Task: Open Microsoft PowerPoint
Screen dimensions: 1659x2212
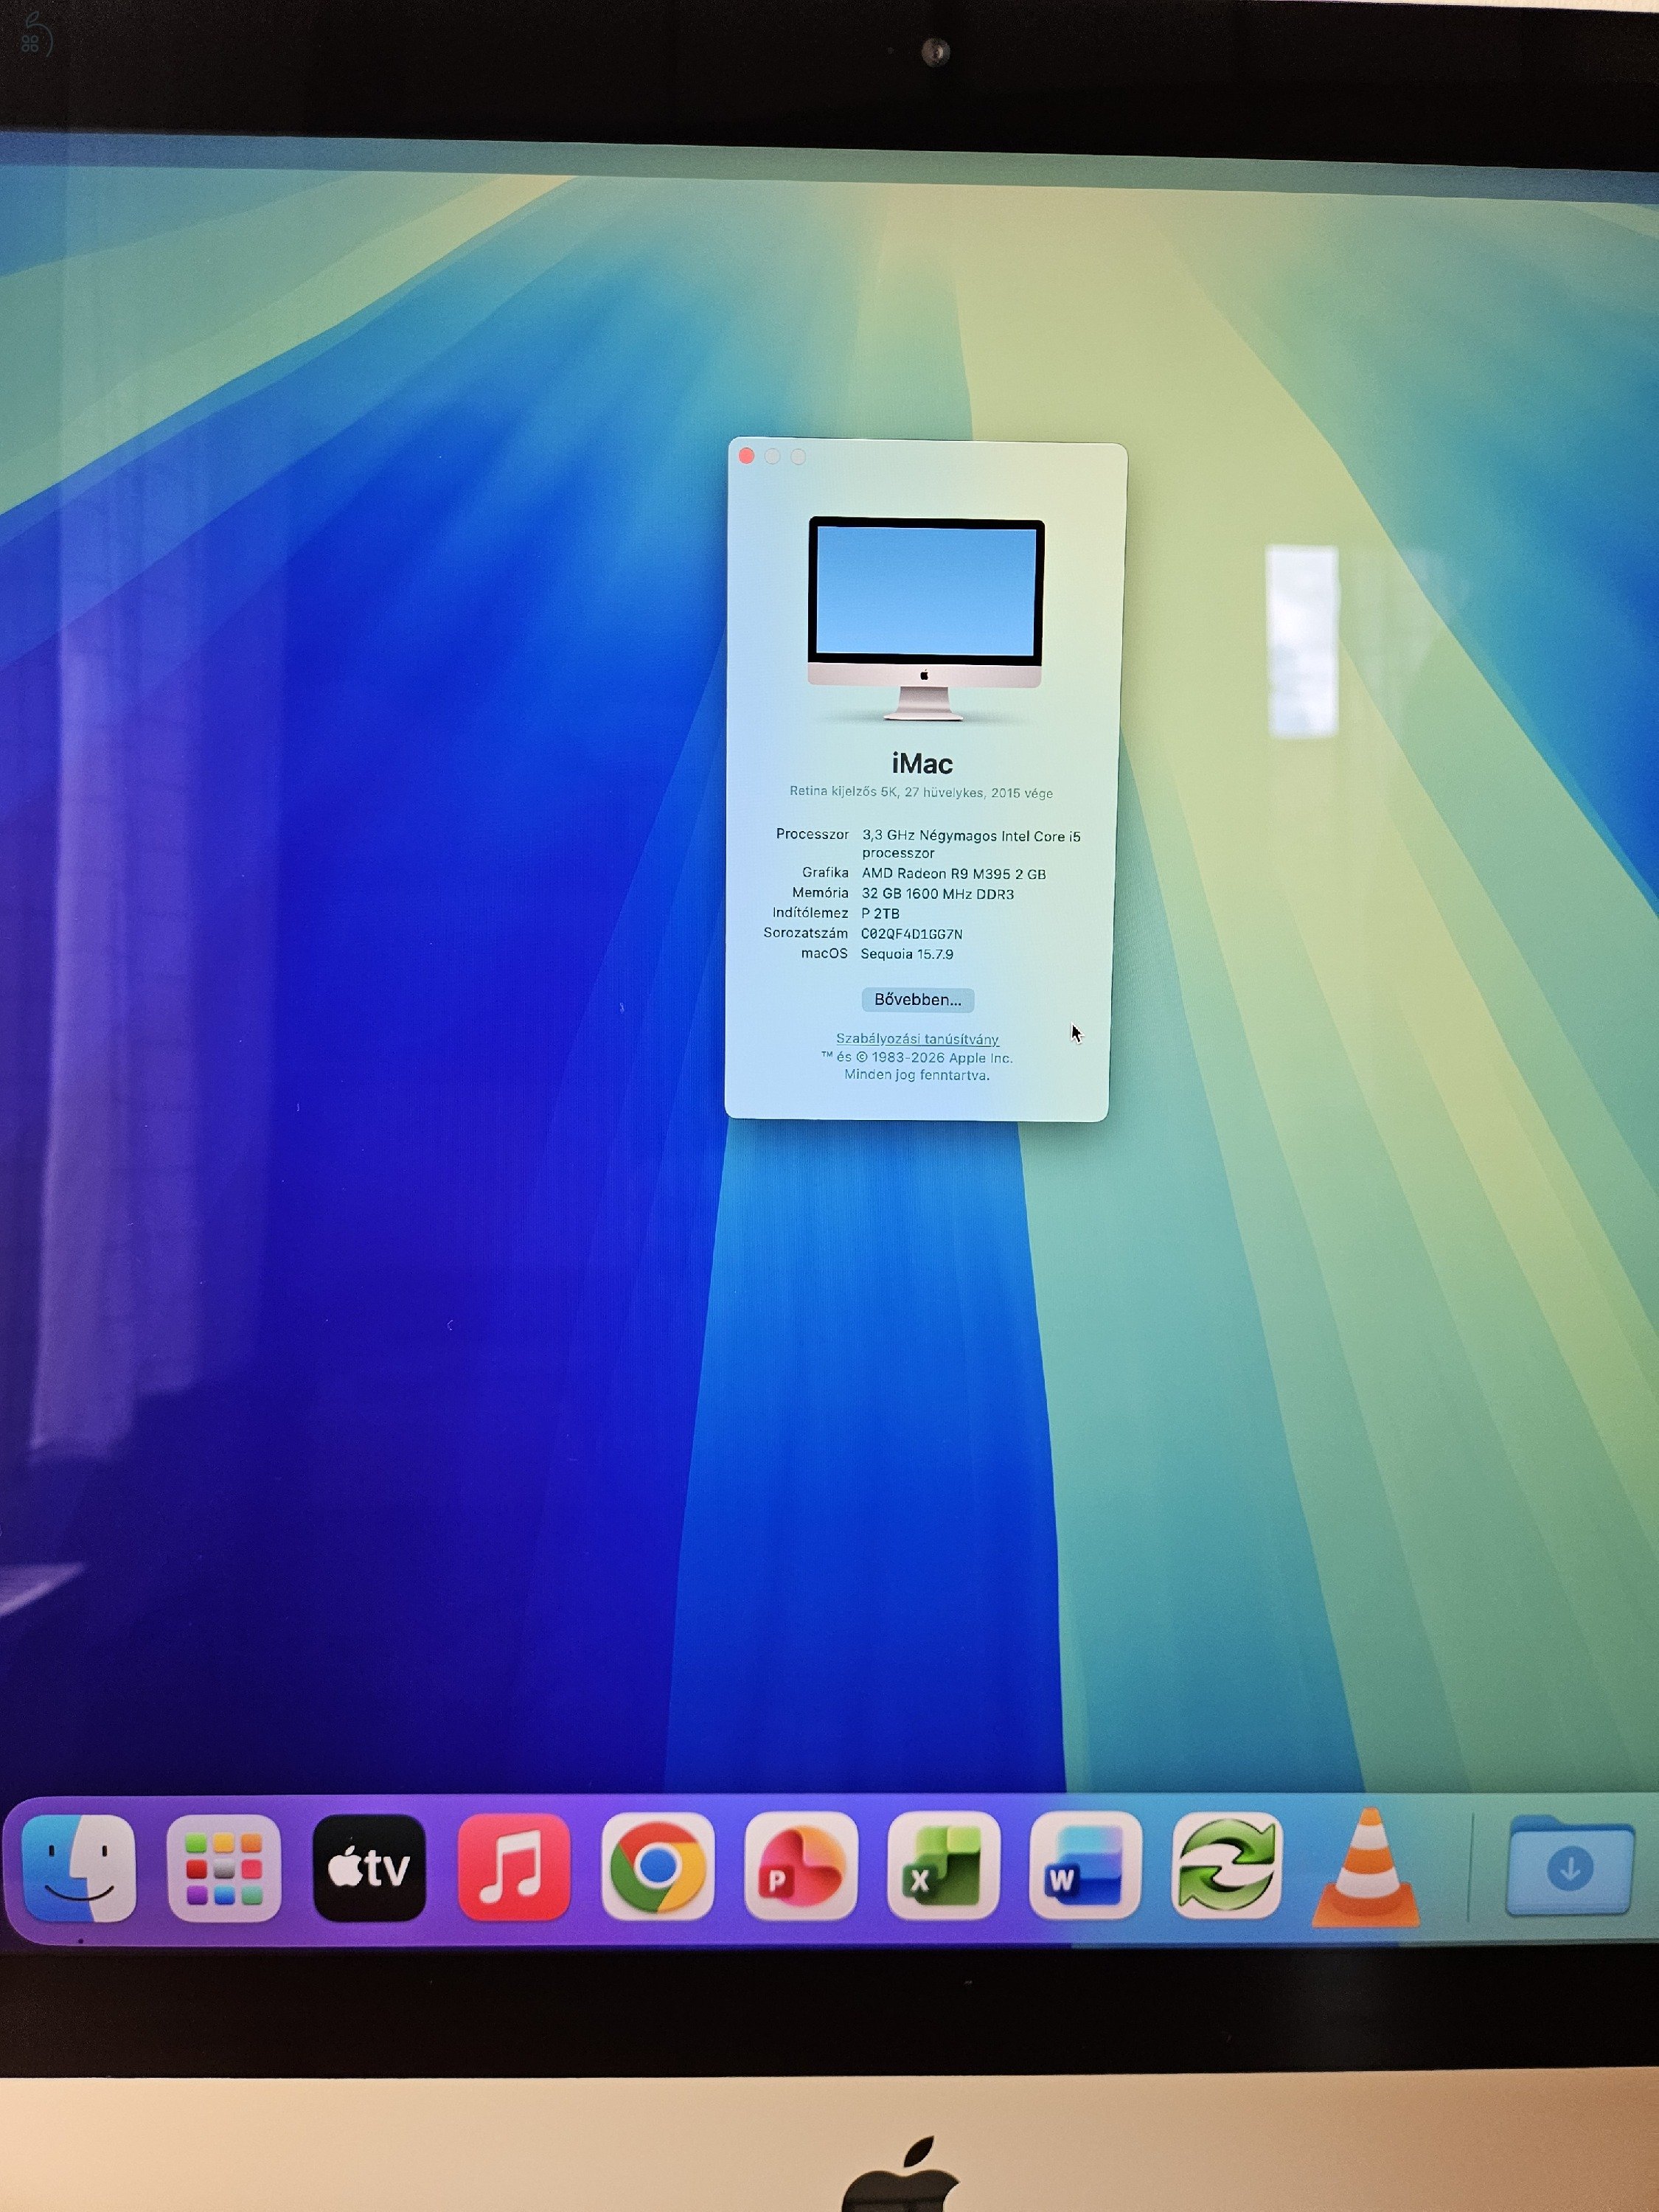Action: coord(801,1866)
